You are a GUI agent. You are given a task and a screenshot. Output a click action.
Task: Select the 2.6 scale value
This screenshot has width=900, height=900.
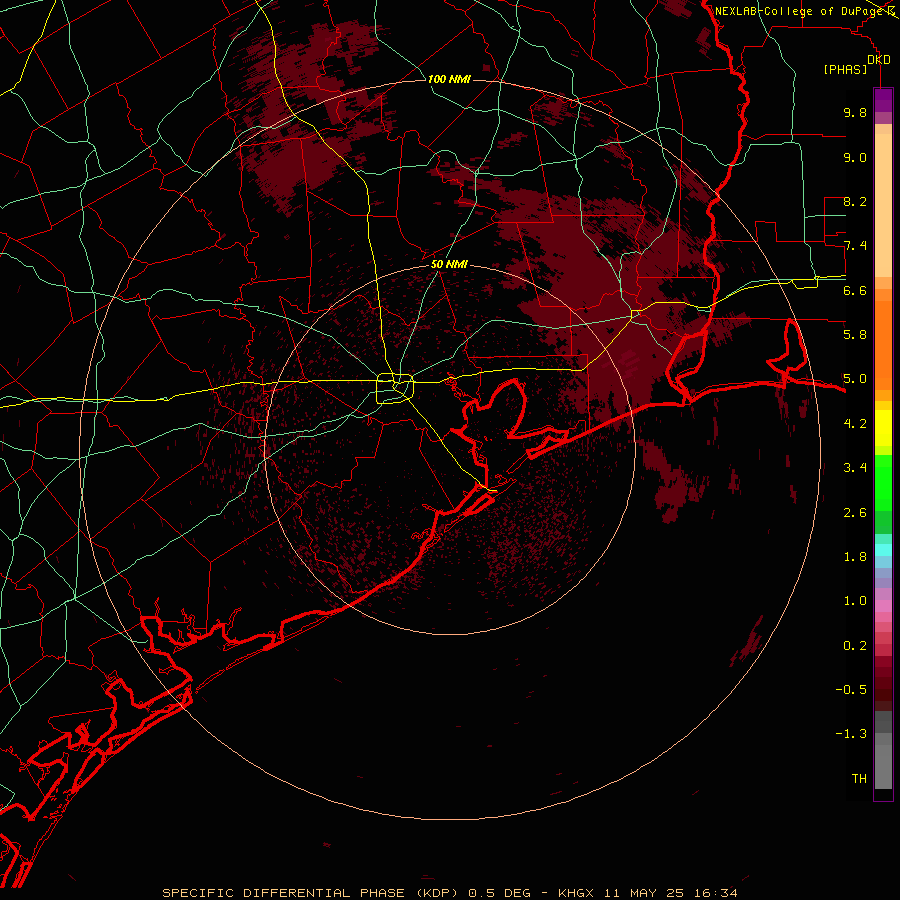click(x=855, y=513)
